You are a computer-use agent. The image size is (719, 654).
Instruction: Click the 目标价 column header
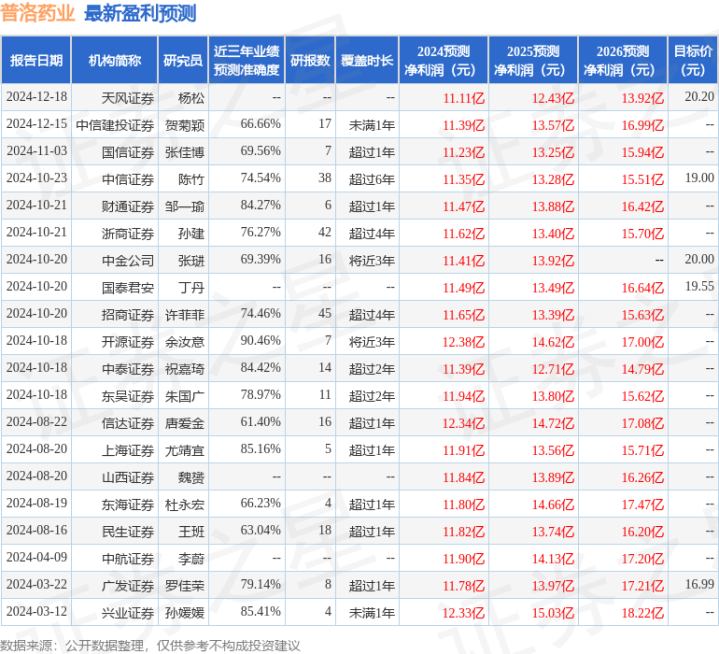[x=693, y=61]
